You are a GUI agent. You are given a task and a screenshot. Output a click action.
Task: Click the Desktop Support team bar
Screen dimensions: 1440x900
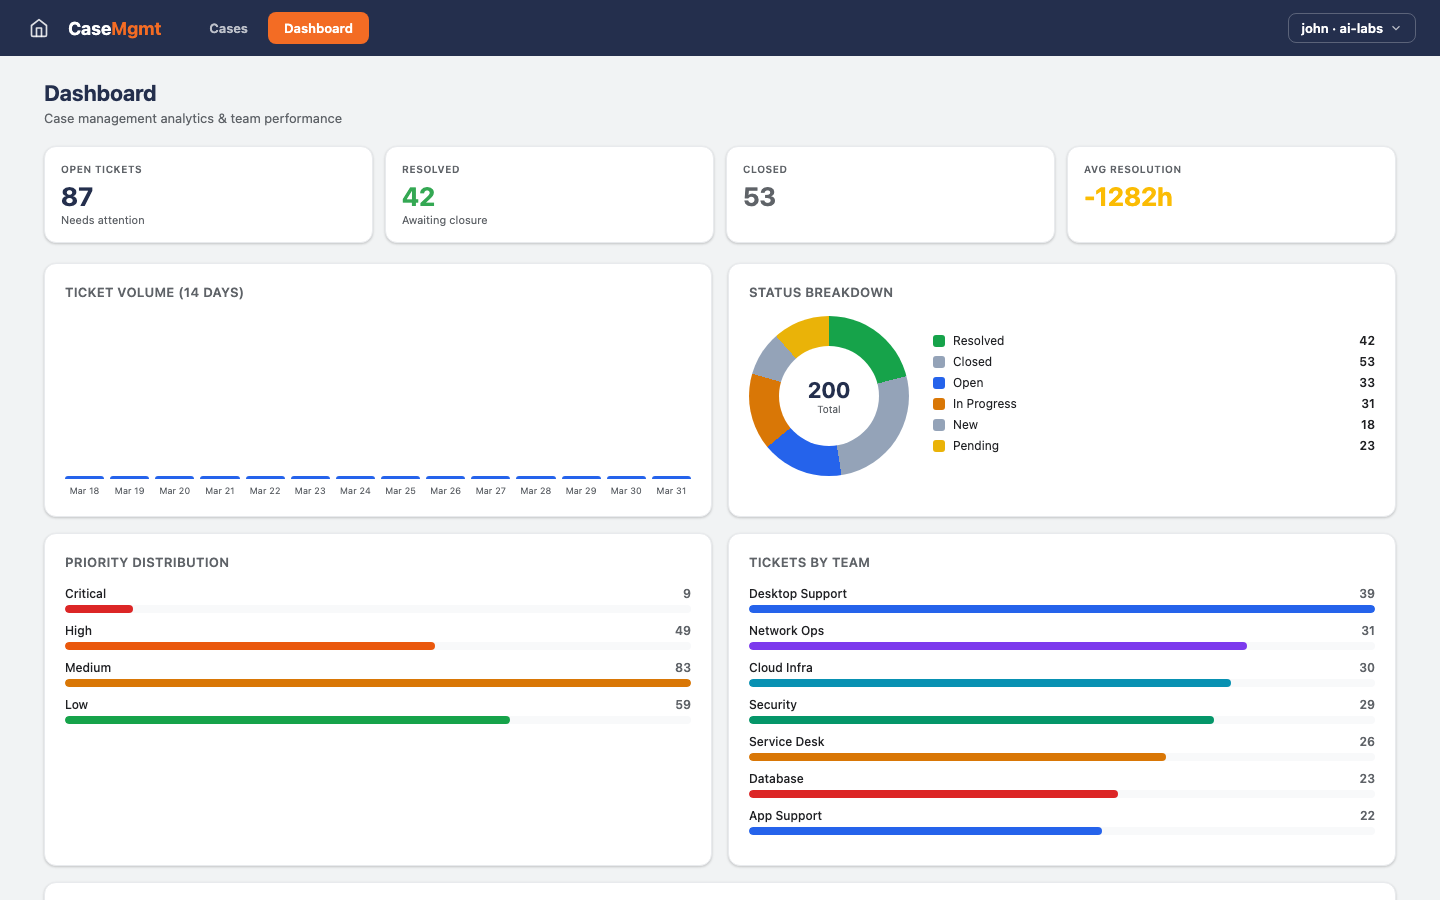pos(1062,609)
